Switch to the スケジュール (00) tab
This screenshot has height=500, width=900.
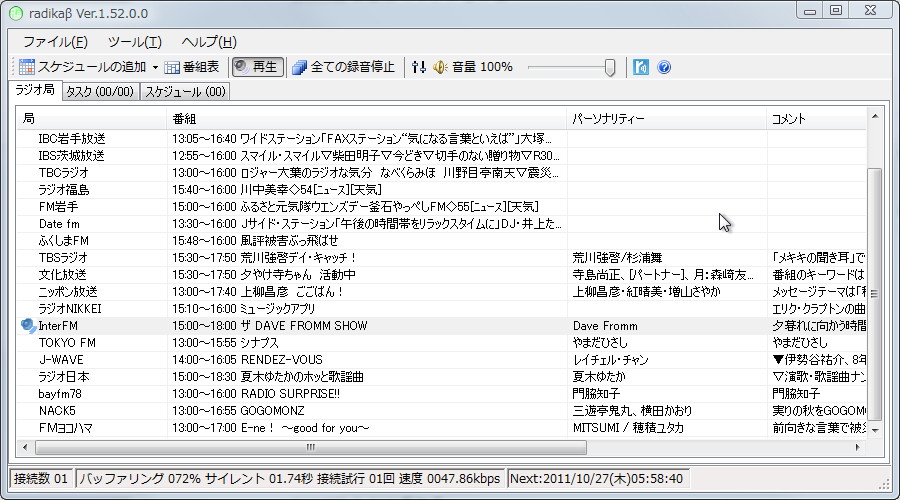click(x=185, y=92)
